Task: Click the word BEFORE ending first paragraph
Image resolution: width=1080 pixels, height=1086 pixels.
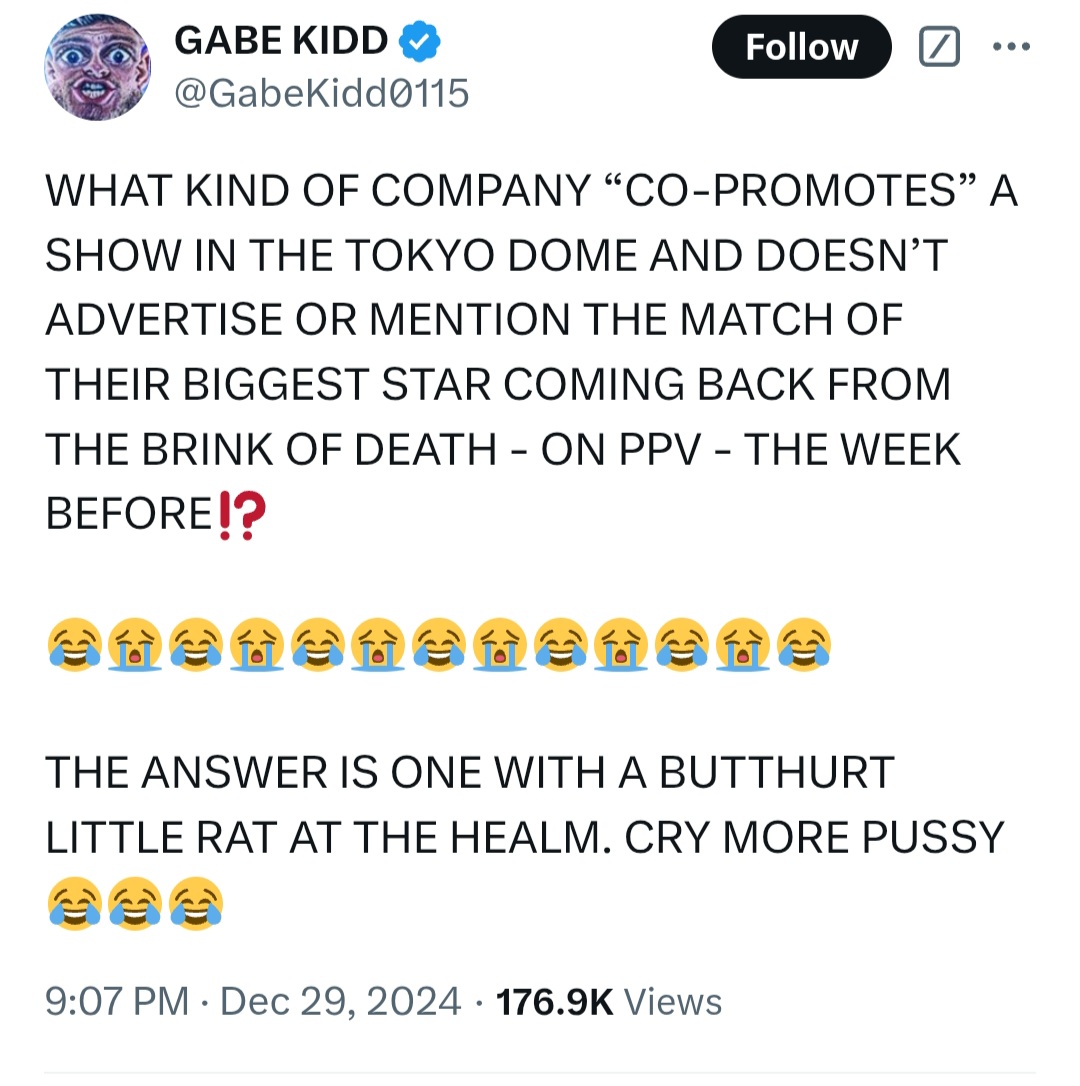Action: click(129, 514)
